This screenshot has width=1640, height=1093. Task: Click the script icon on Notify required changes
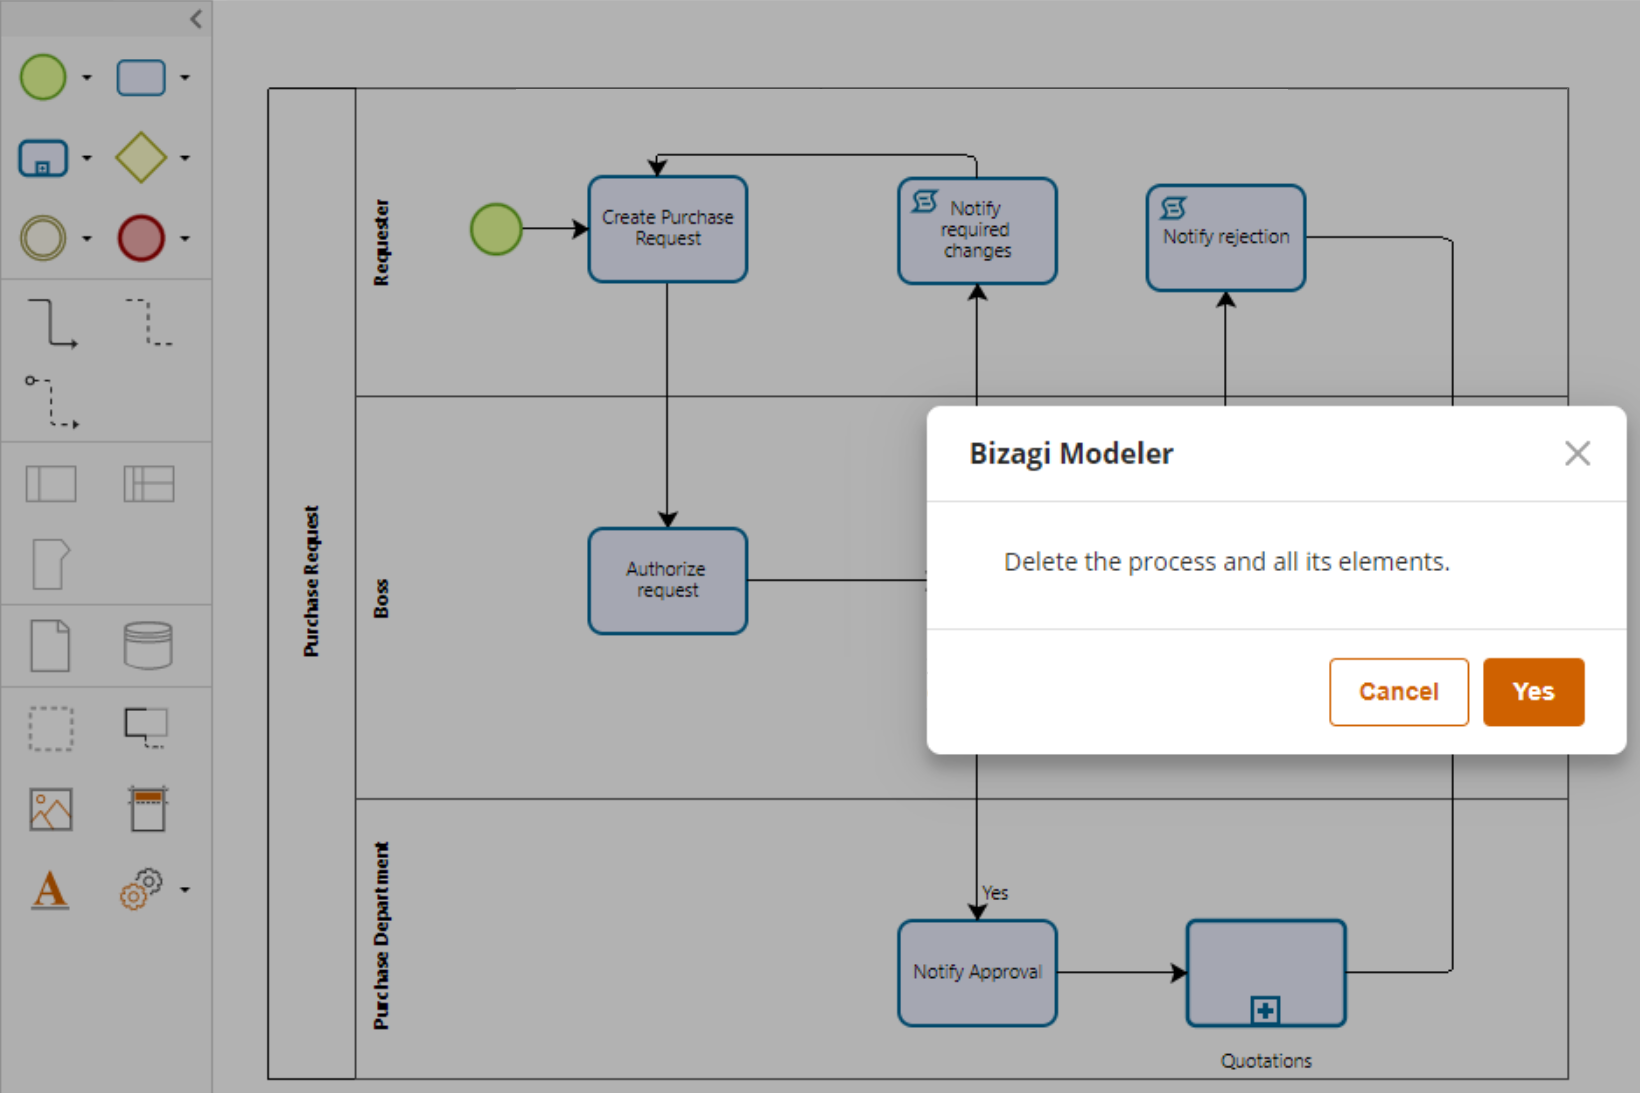925,202
